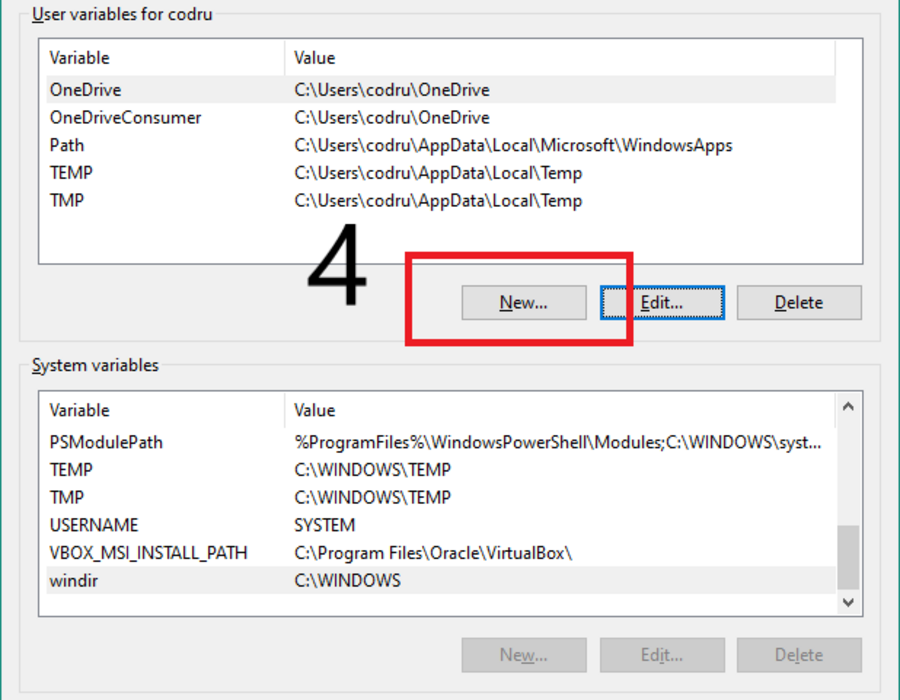Click Edit... under system variables
Screen dimensions: 900x700
click(662, 655)
